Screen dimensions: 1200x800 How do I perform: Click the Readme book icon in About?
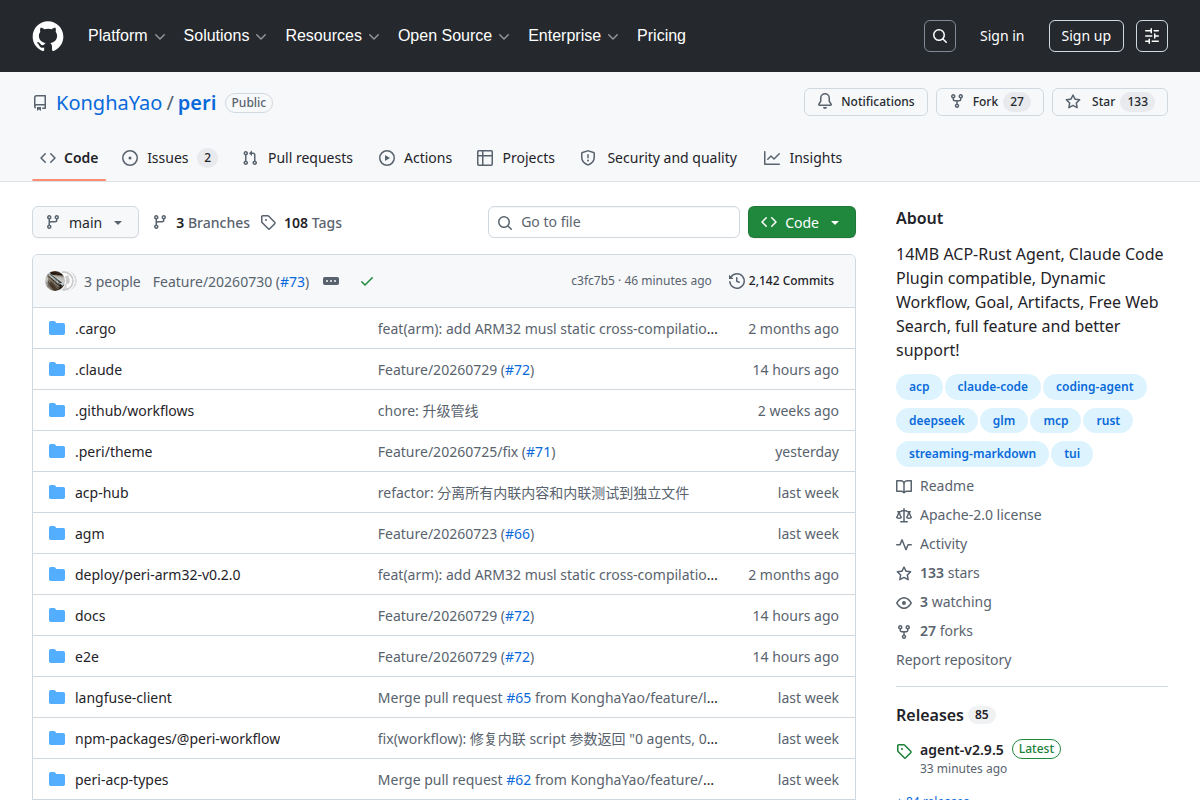tap(904, 486)
